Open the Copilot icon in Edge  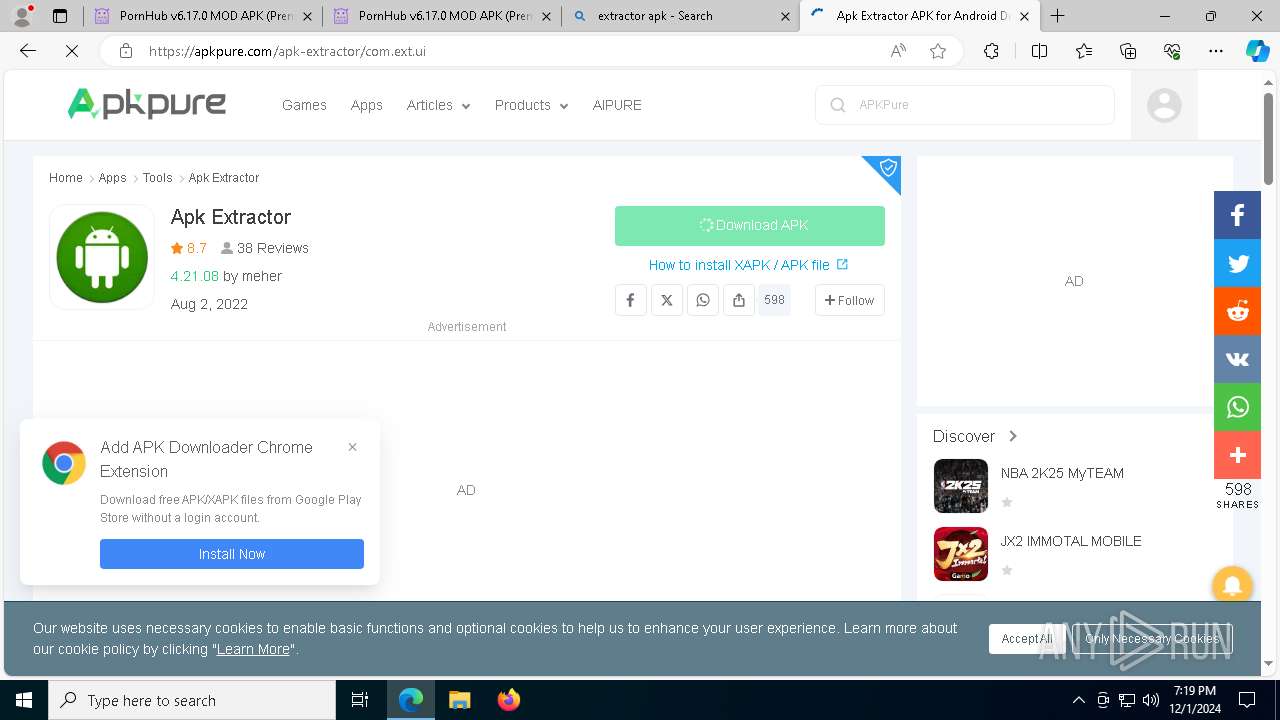coord(1257,51)
